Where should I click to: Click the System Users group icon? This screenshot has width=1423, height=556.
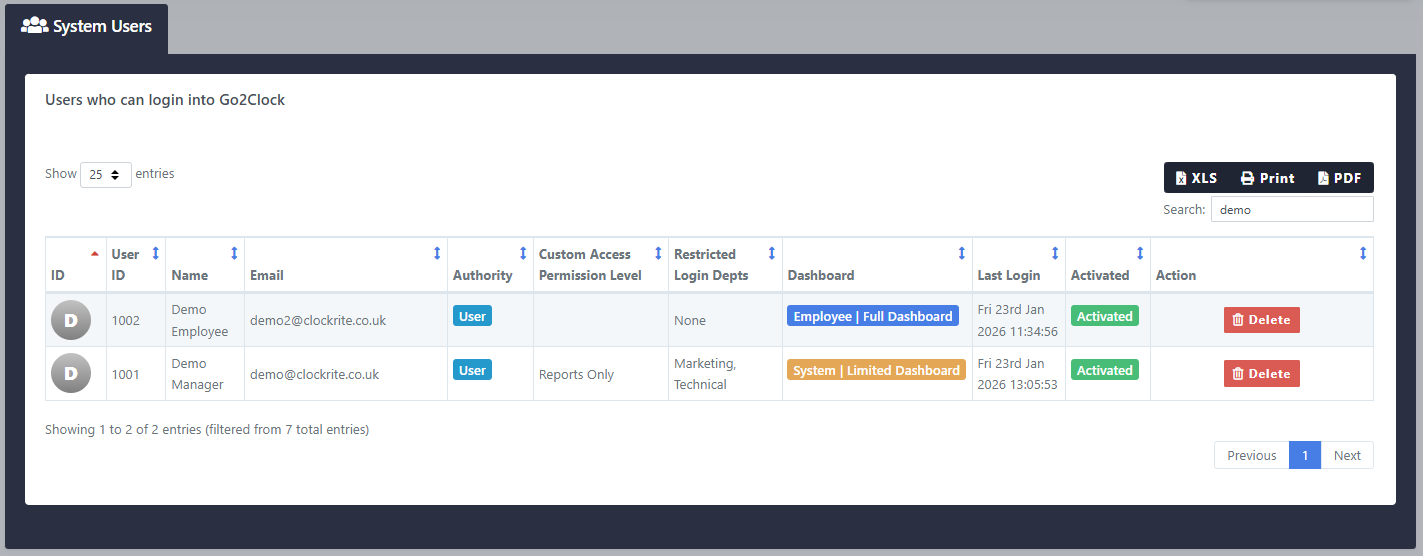35,25
